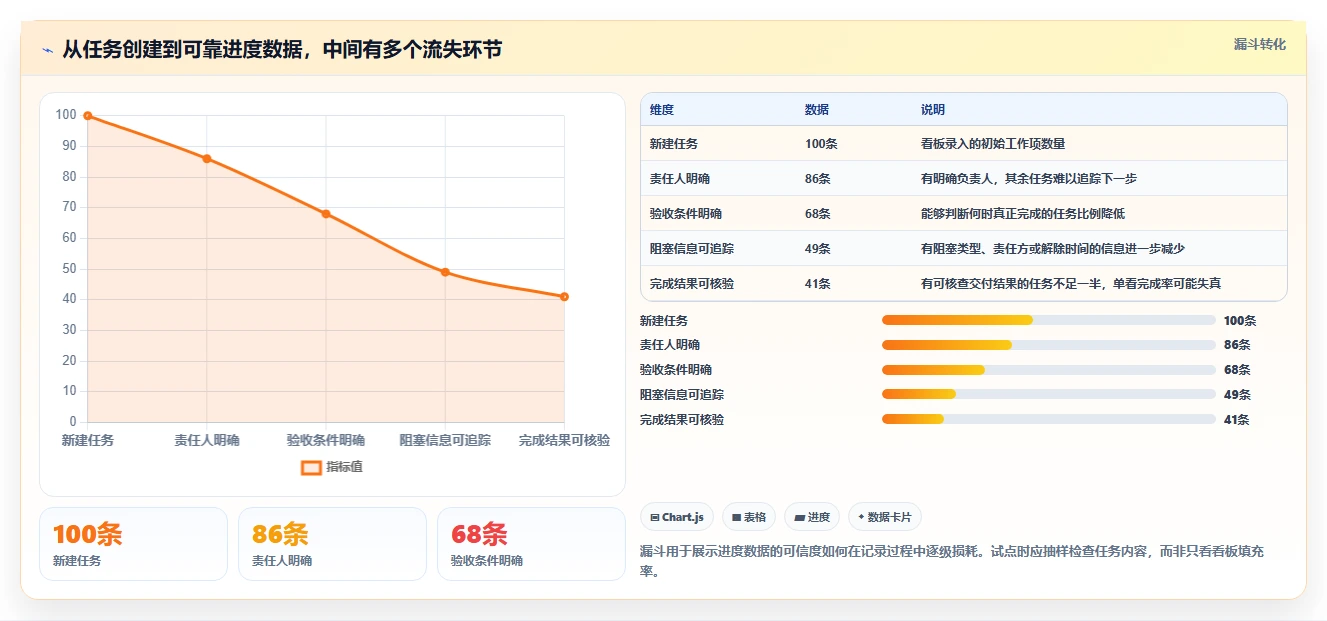This screenshot has width=1327, height=621.
Task: Select the 新建任务 data point on chart
Action: (x=88, y=116)
